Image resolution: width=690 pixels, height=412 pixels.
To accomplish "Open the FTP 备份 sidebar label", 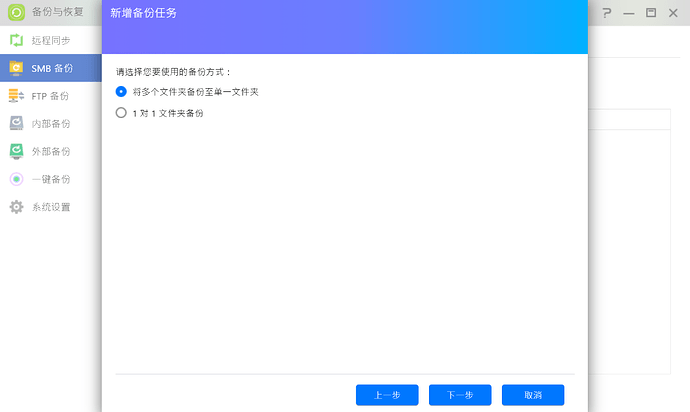I will (x=51, y=96).
